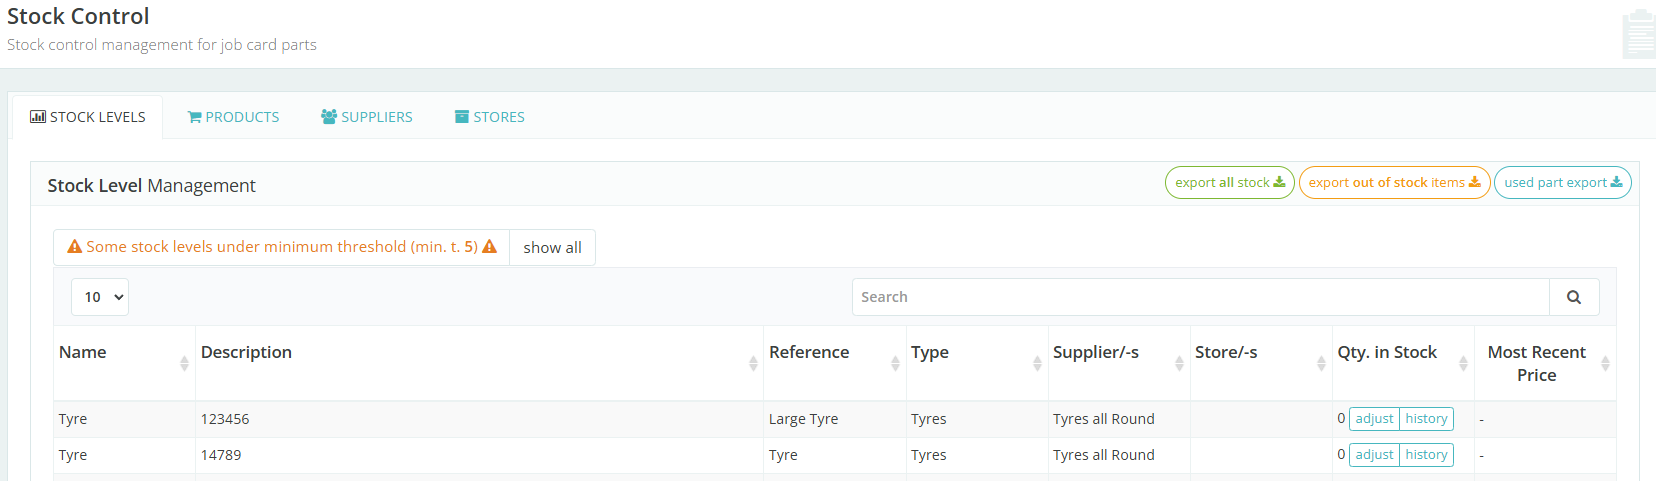Sort by Qty. in Stock arrows

[x=1463, y=363]
